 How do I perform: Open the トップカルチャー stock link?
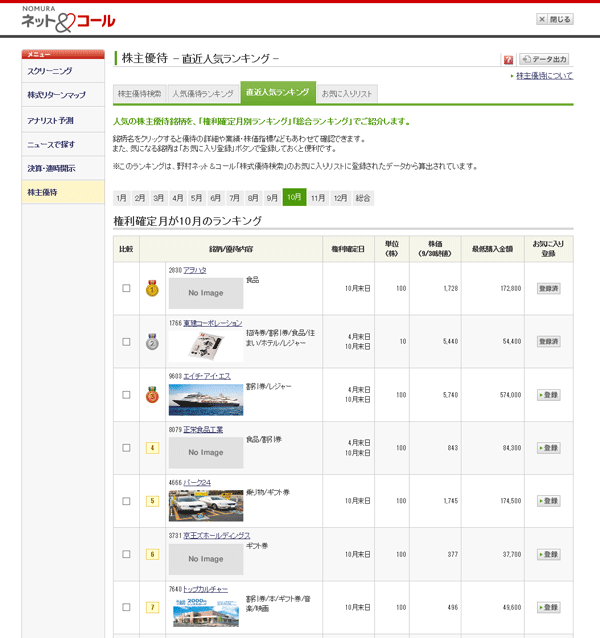pos(205,589)
